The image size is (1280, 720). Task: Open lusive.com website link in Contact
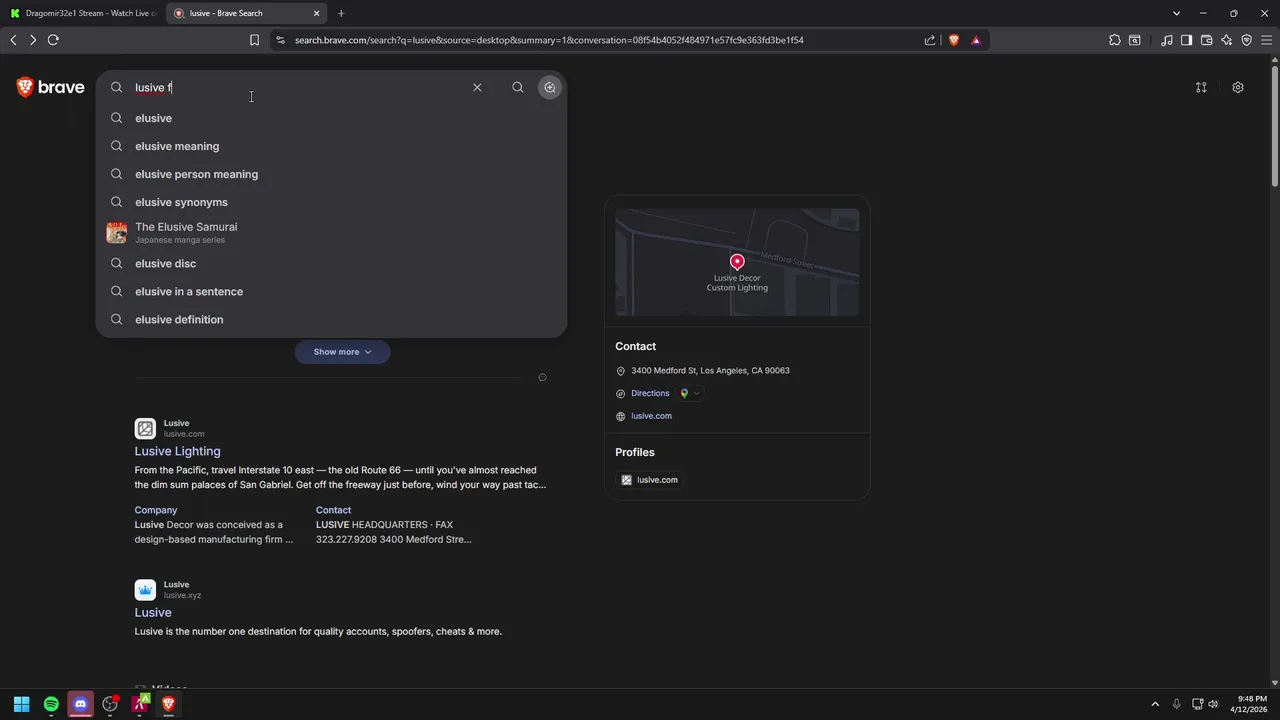click(651, 416)
